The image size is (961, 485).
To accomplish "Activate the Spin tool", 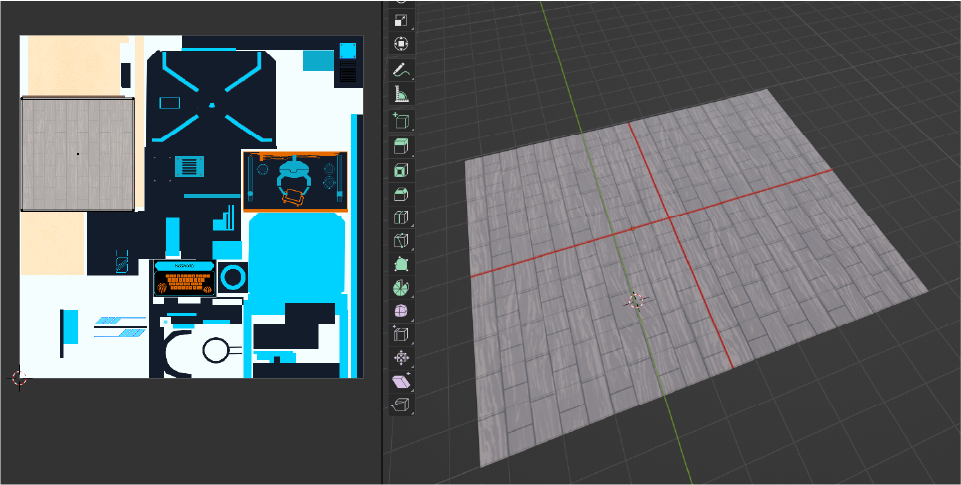I will pyautogui.click(x=401, y=287).
